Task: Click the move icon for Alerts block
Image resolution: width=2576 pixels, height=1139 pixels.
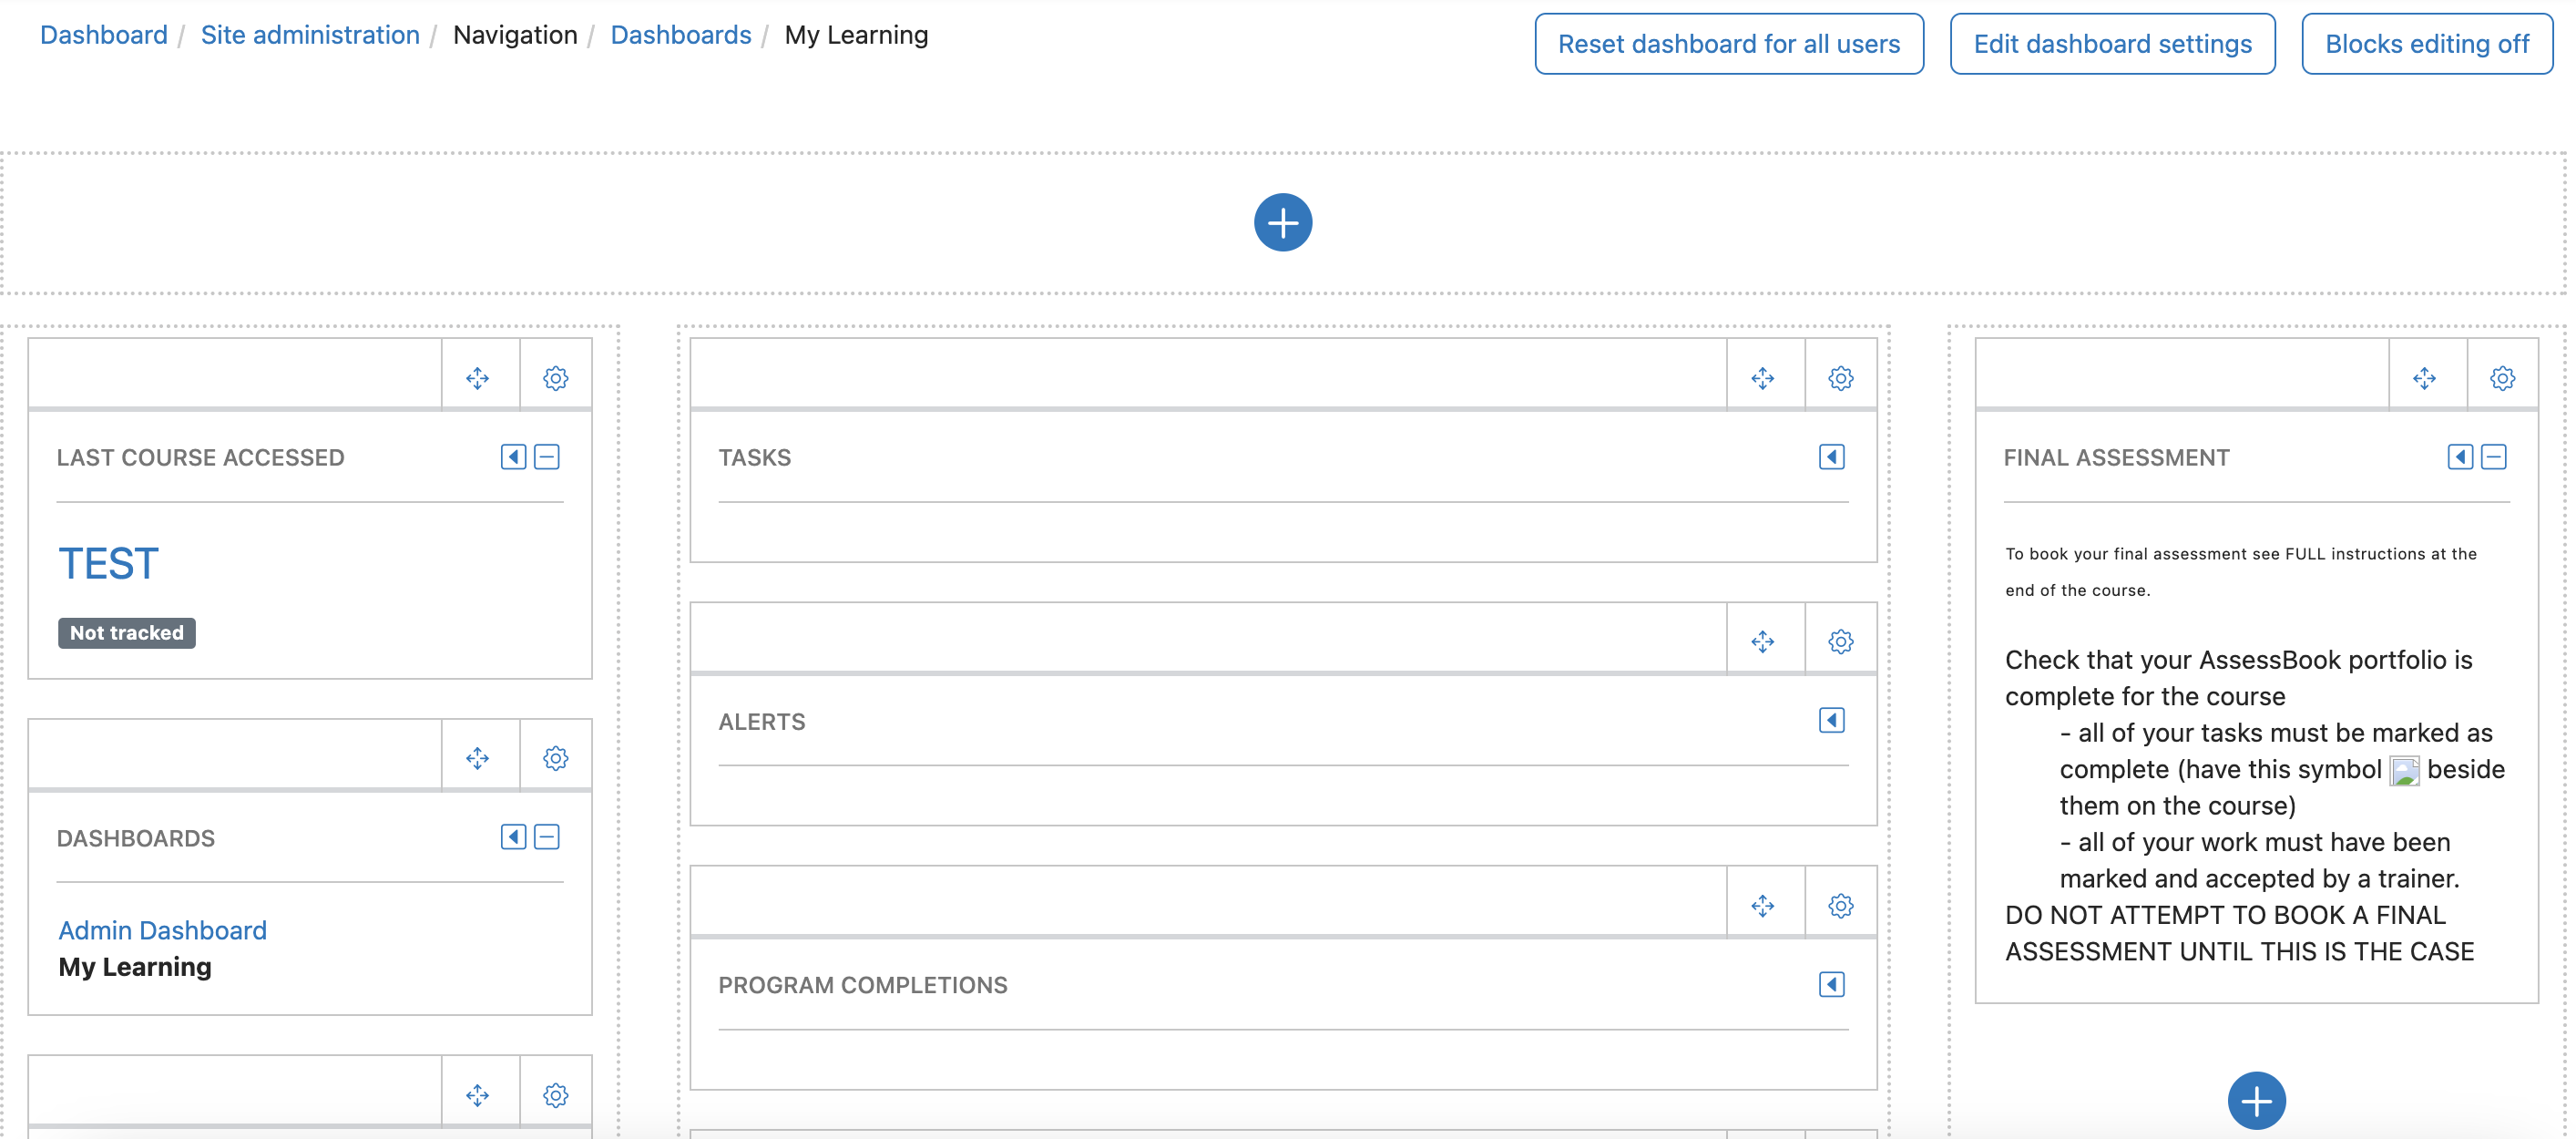Action: coord(1763,642)
